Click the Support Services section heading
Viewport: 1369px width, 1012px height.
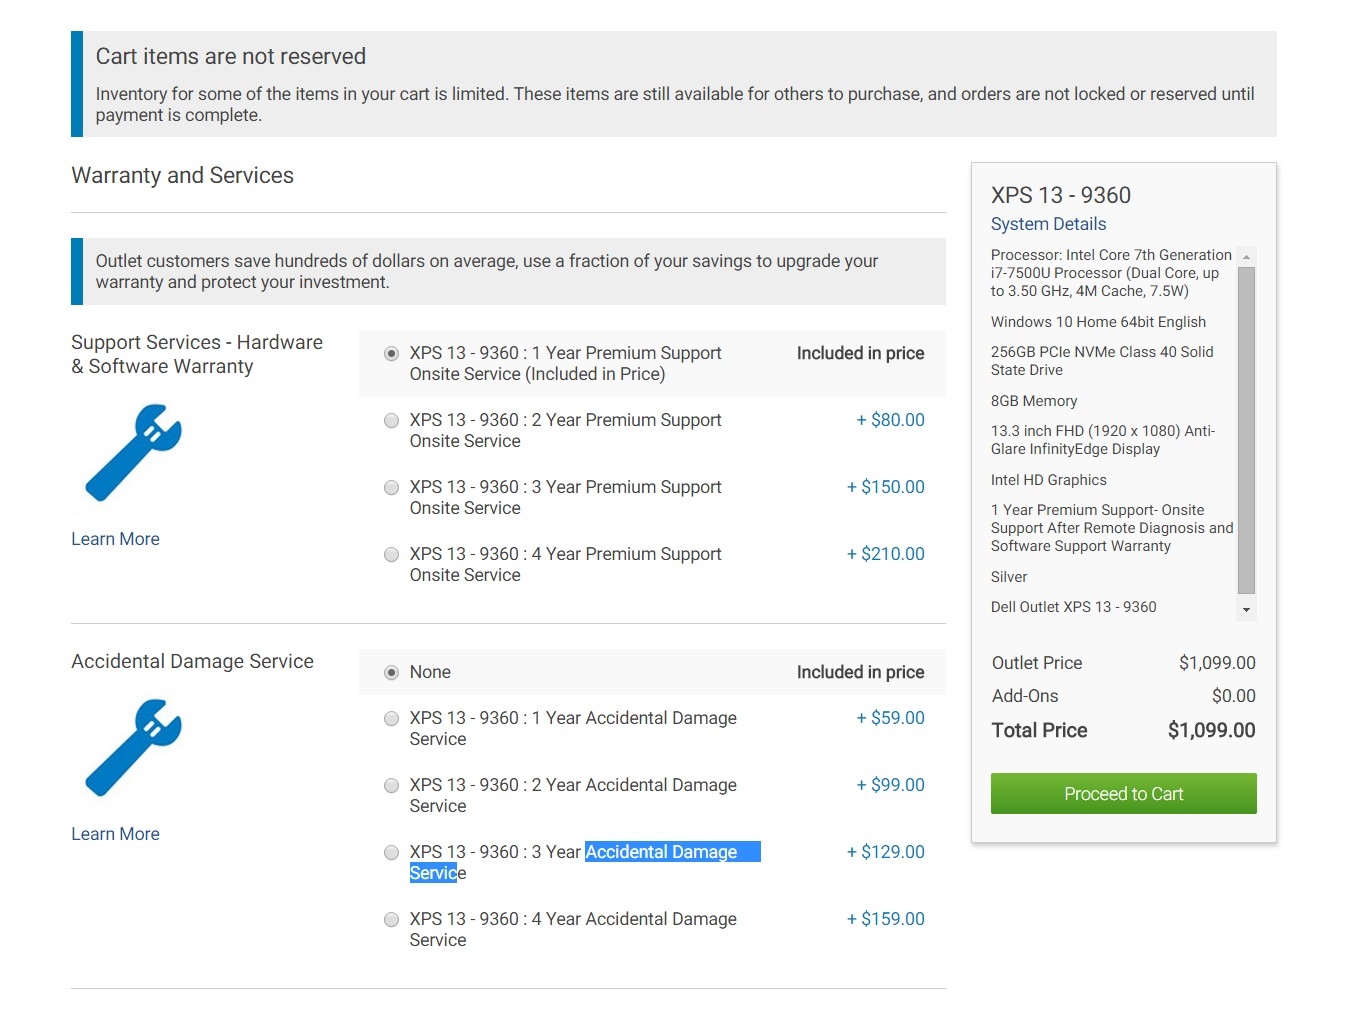(x=197, y=354)
